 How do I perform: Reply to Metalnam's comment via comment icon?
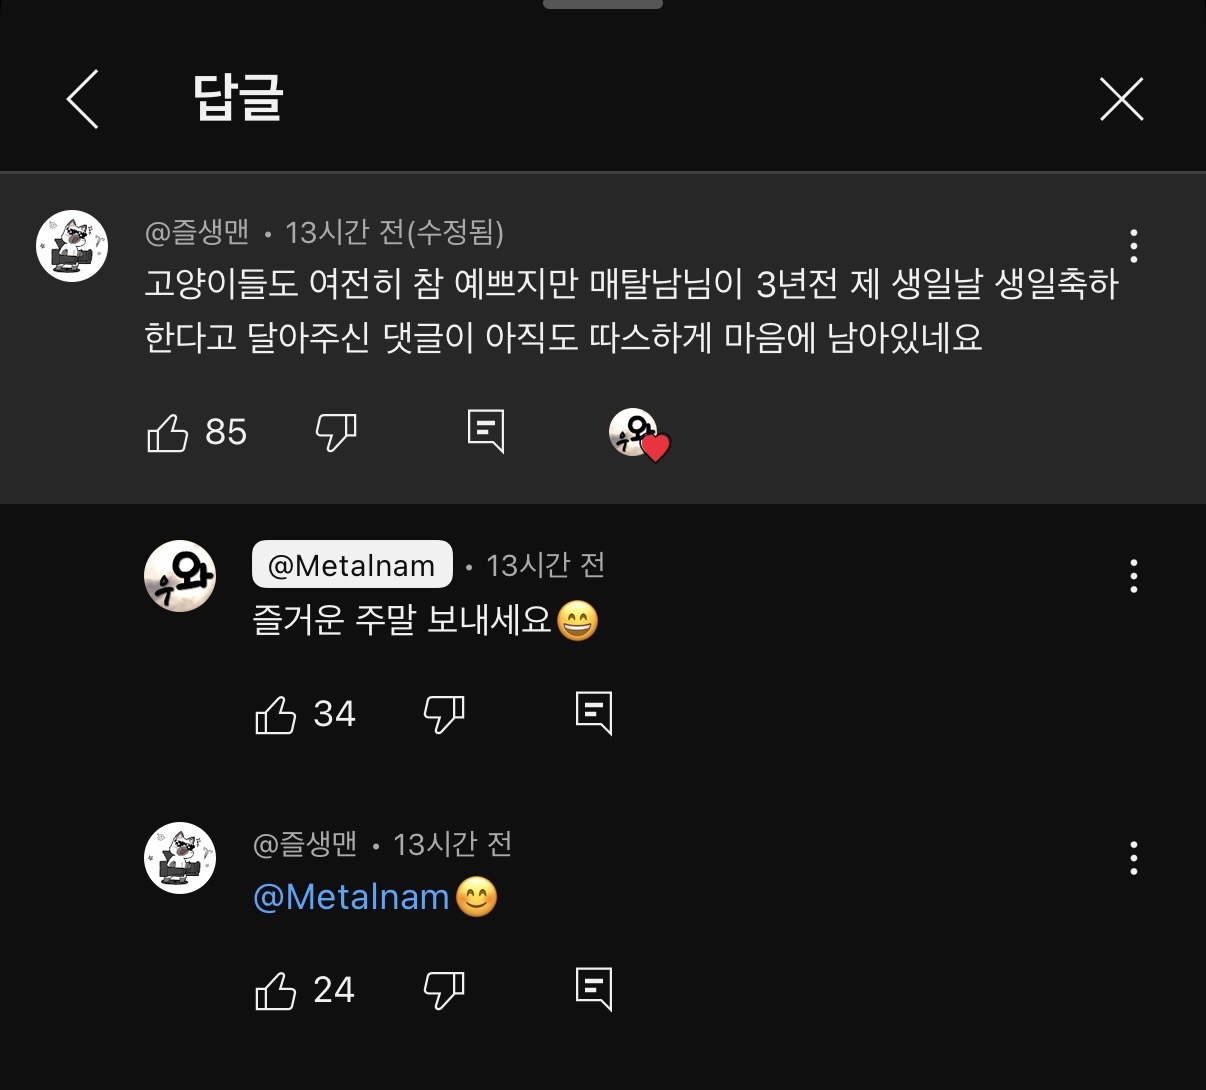(x=594, y=714)
